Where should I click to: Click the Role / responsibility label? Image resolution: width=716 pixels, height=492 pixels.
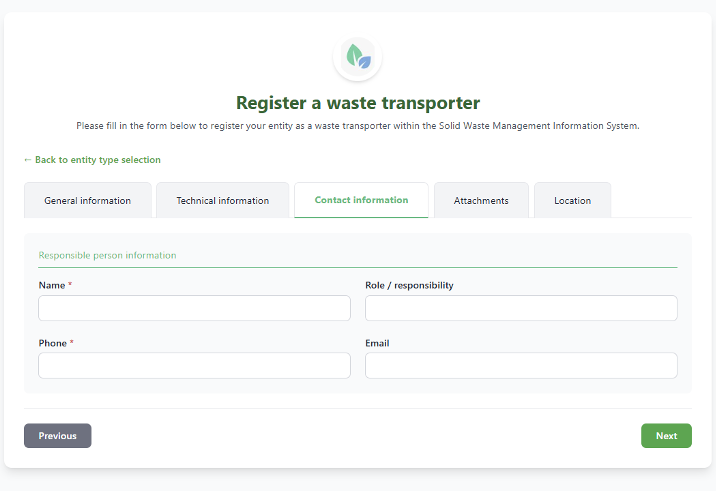409,286
